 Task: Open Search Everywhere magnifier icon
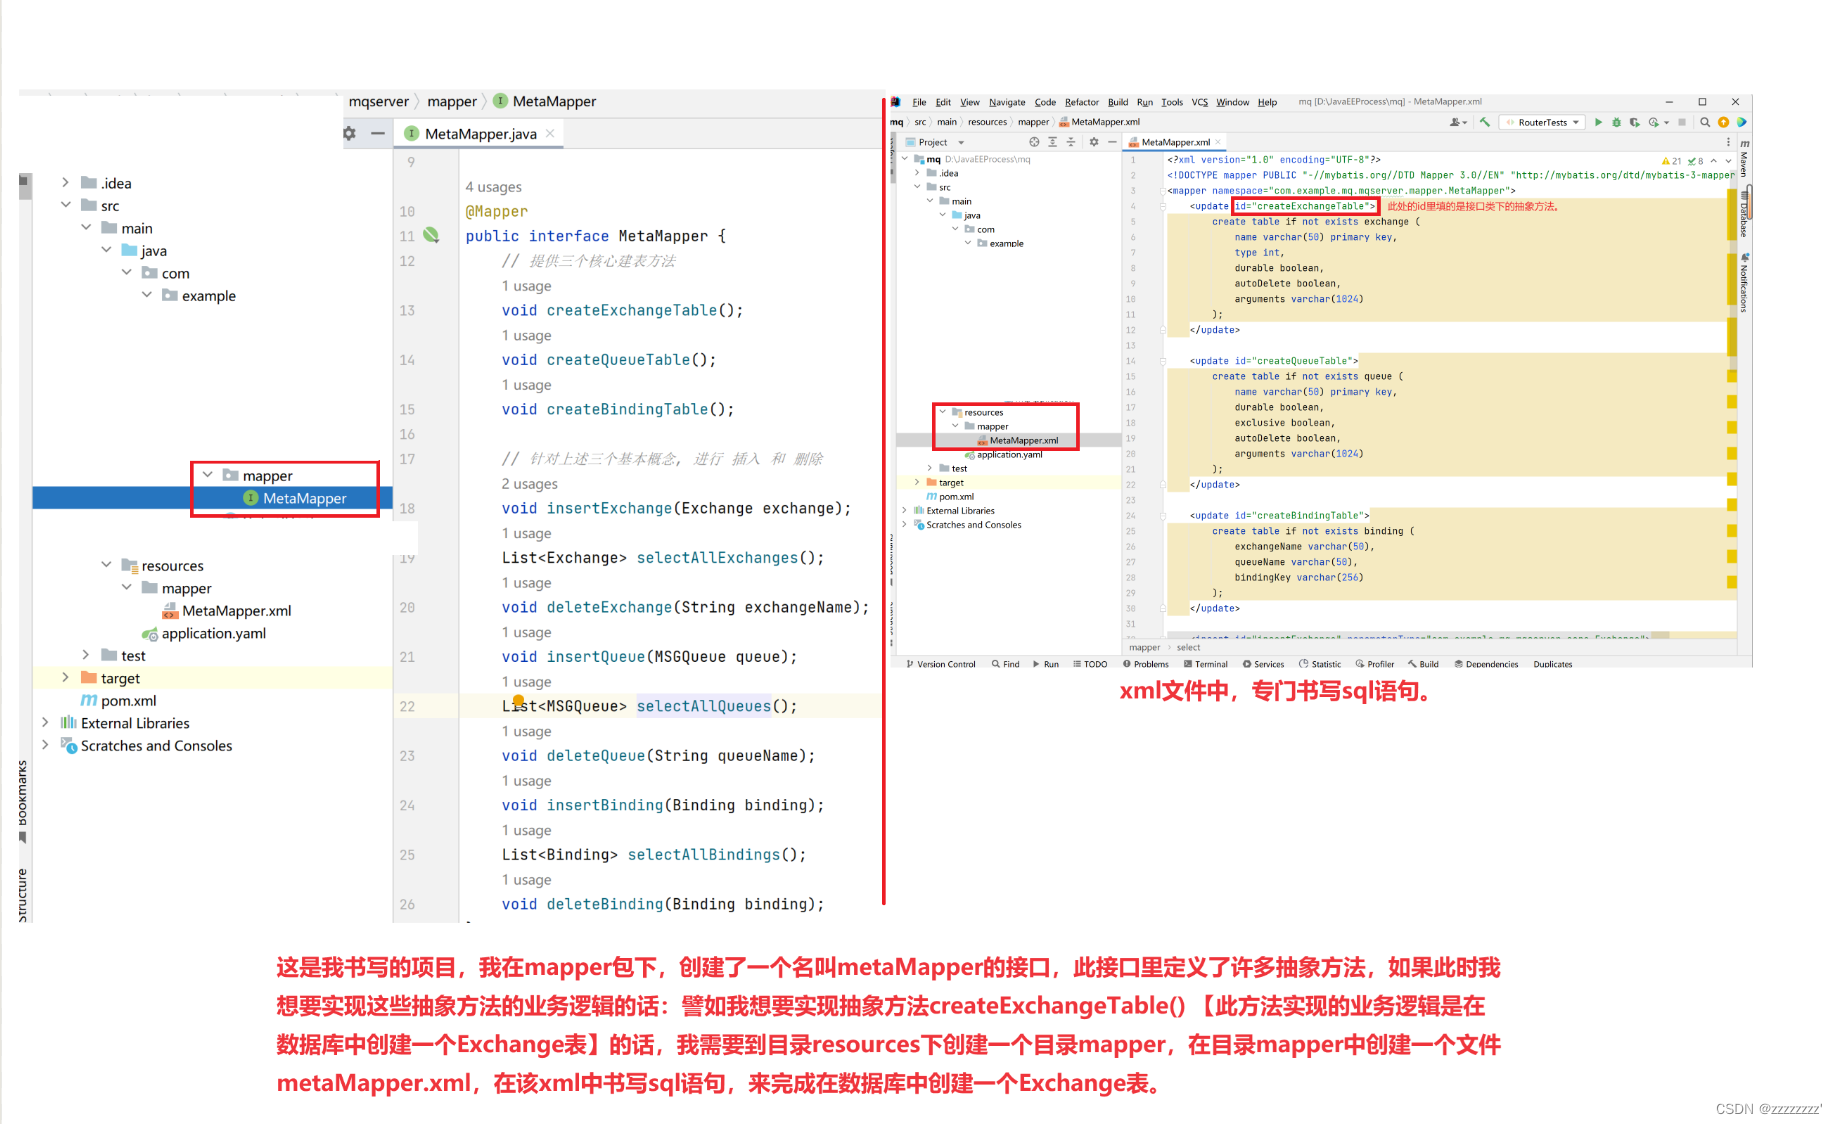click(1705, 122)
